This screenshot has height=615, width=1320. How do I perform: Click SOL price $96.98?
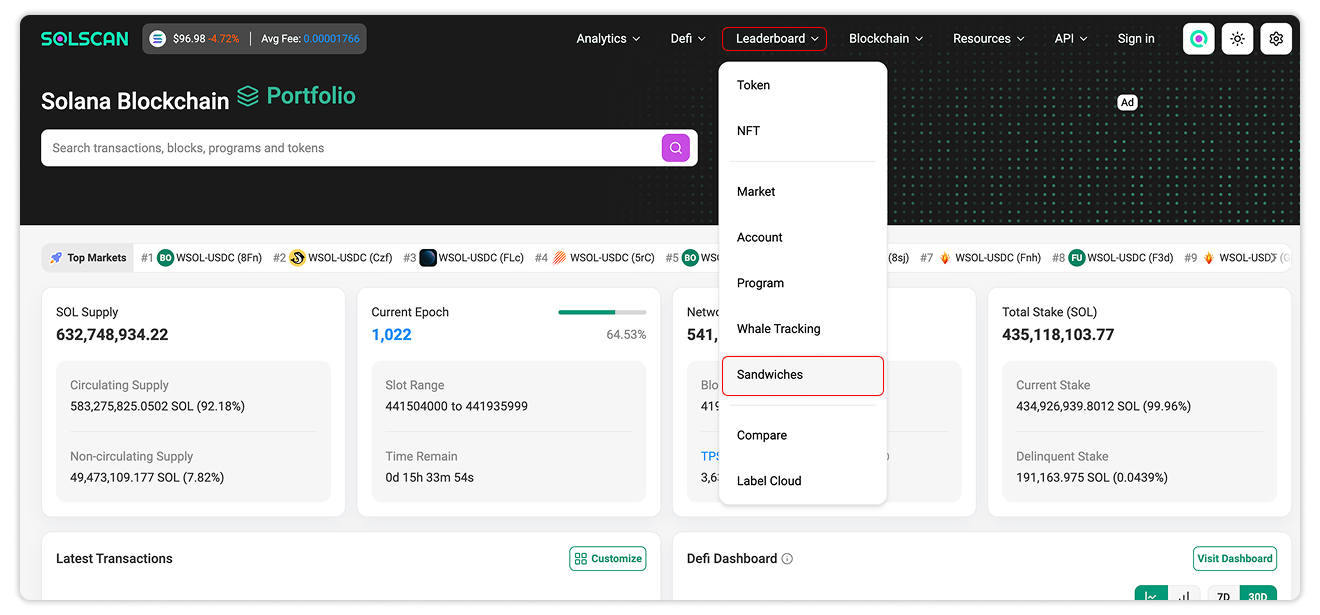(189, 39)
